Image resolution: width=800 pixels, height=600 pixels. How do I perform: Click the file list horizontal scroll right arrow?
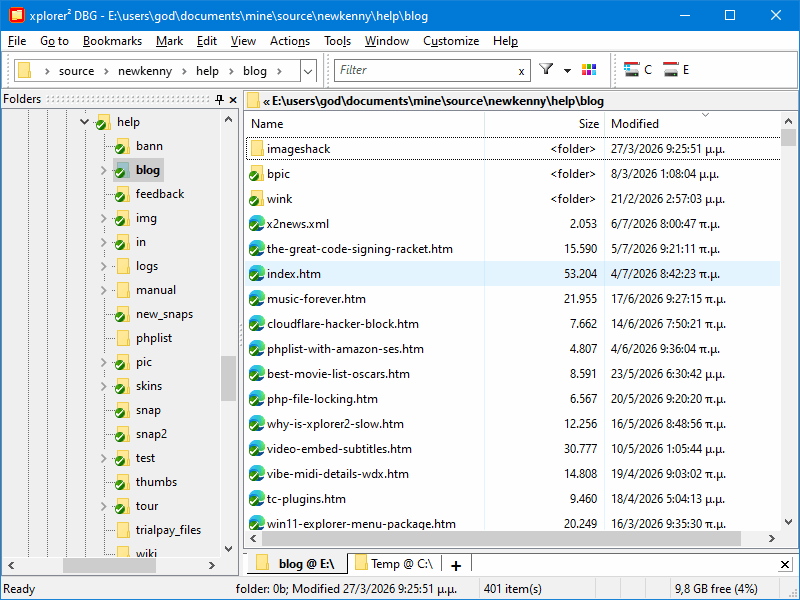pos(771,538)
